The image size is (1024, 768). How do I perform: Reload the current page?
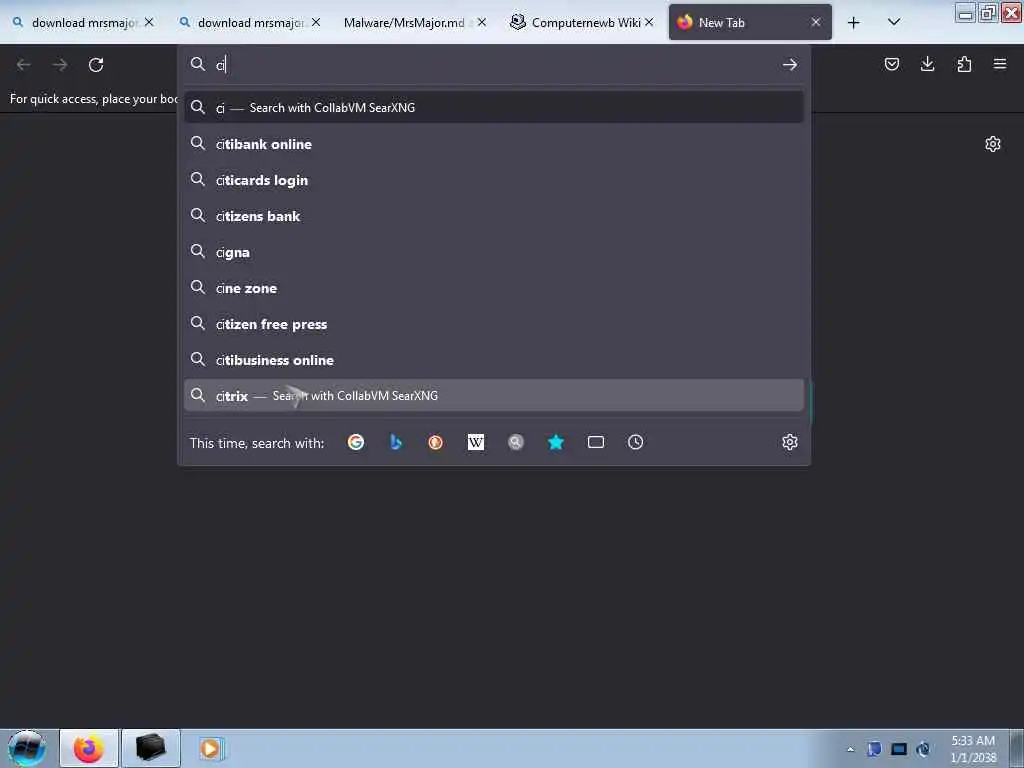(x=96, y=65)
